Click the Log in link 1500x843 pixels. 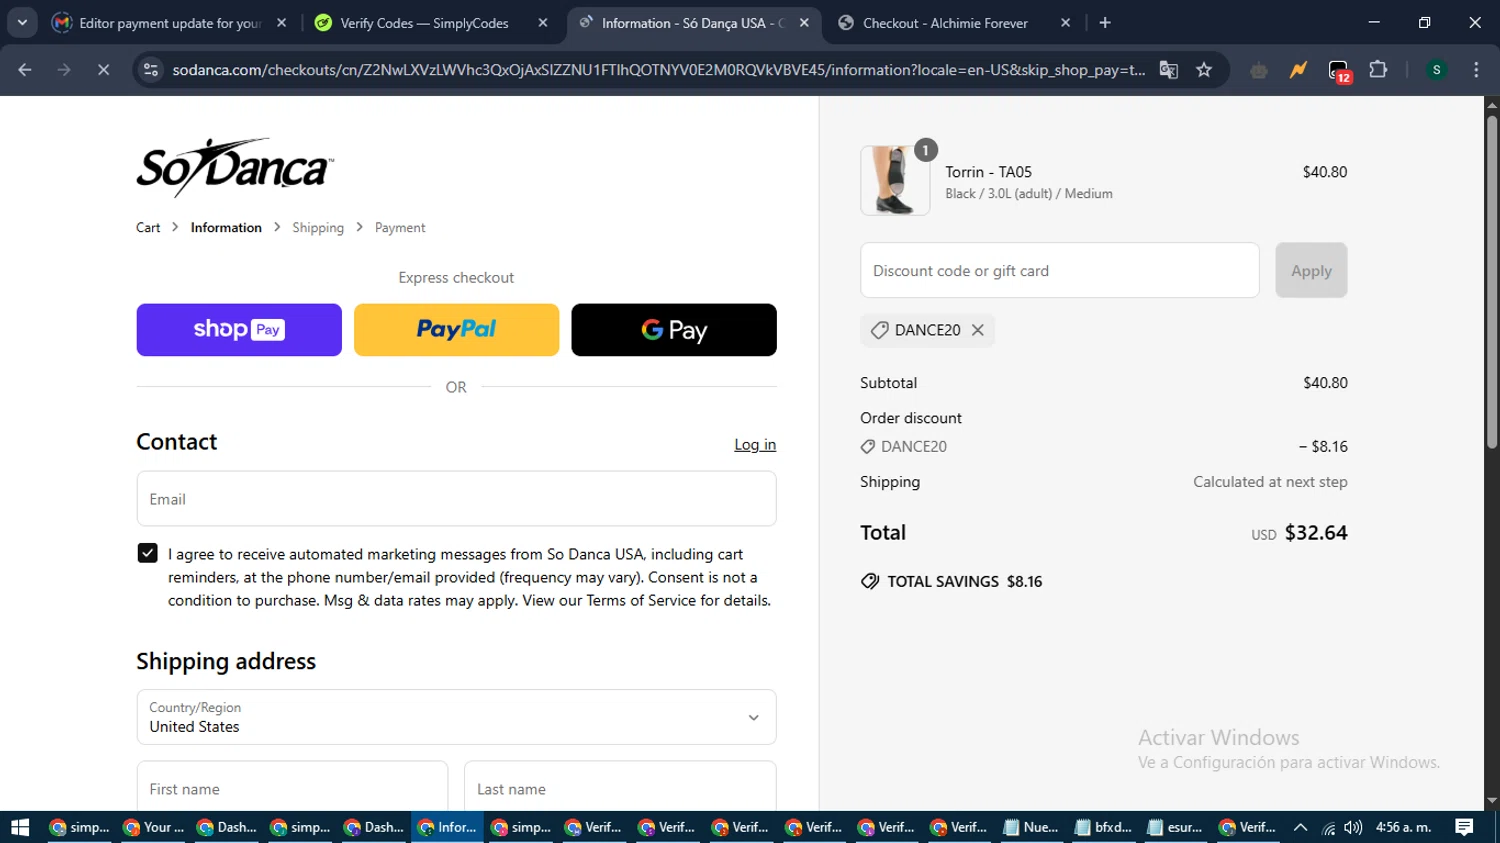coord(755,444)
